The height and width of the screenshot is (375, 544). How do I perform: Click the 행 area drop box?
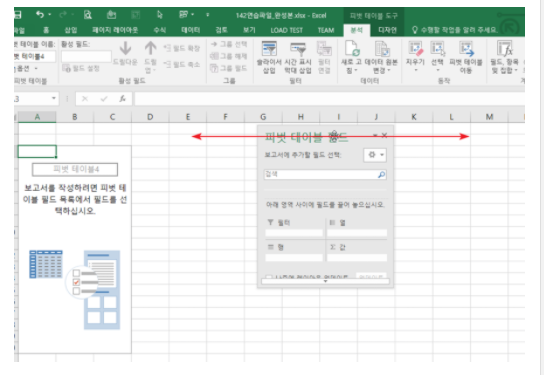click(x=294, y=258)
